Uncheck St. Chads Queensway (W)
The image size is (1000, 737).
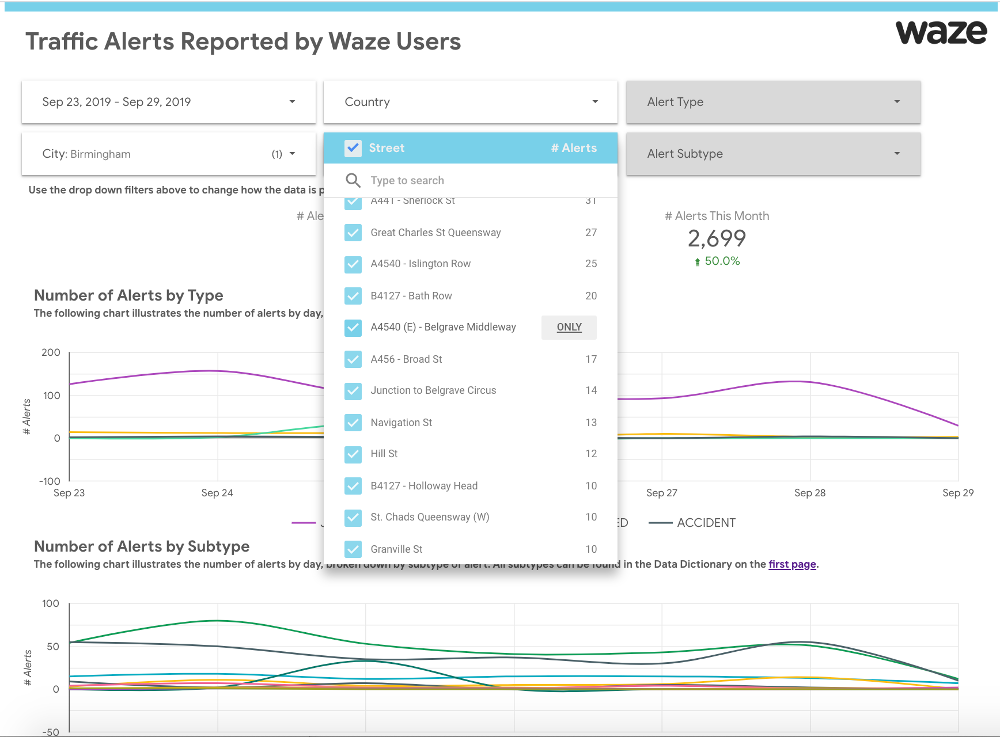[353, 516]
